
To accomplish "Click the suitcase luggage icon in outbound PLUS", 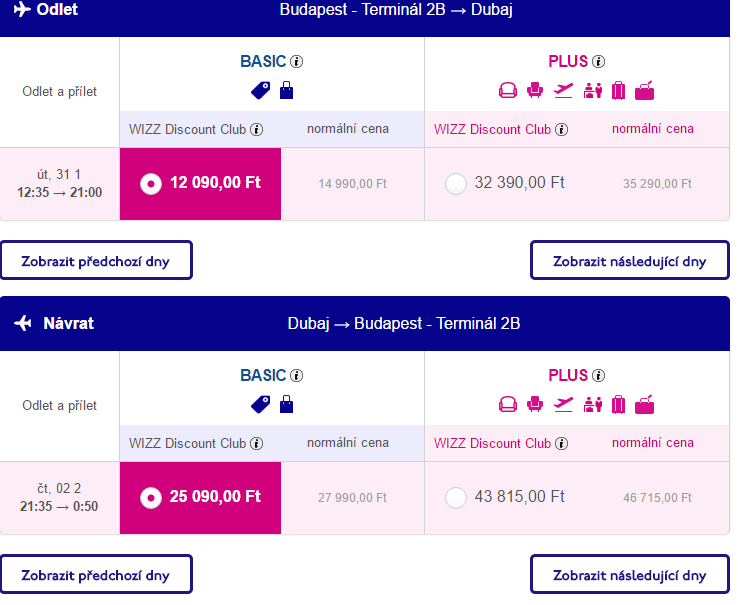I will [x=618, y=90].
